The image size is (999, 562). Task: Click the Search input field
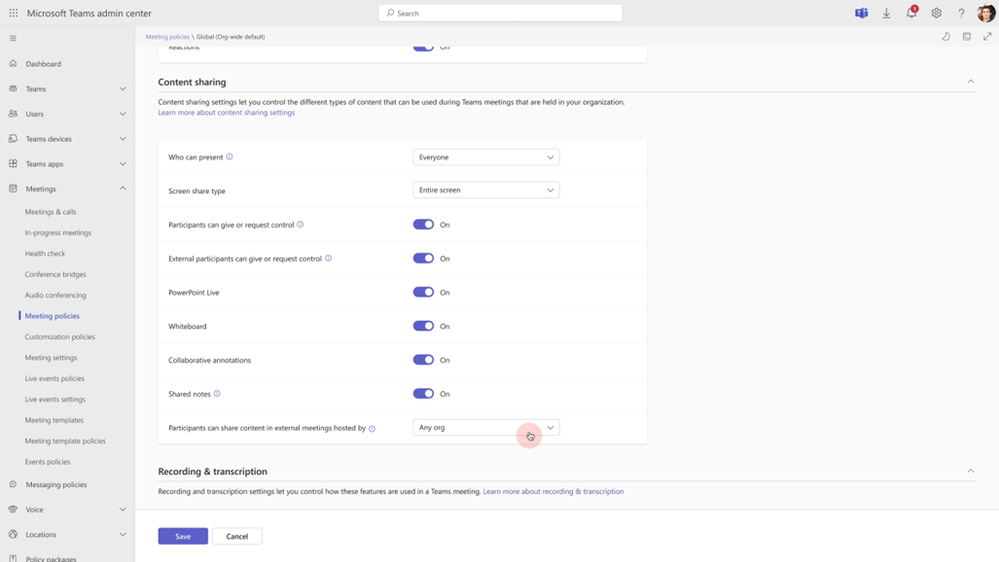(x=500, y=13)
